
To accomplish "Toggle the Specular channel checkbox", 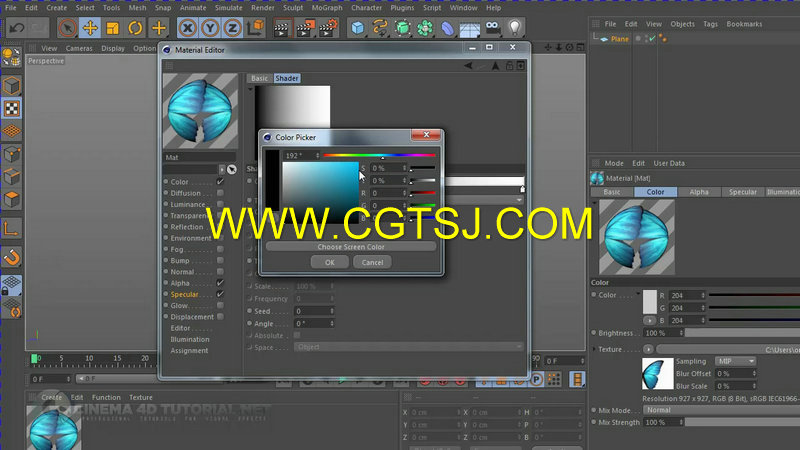I will 220,294.
